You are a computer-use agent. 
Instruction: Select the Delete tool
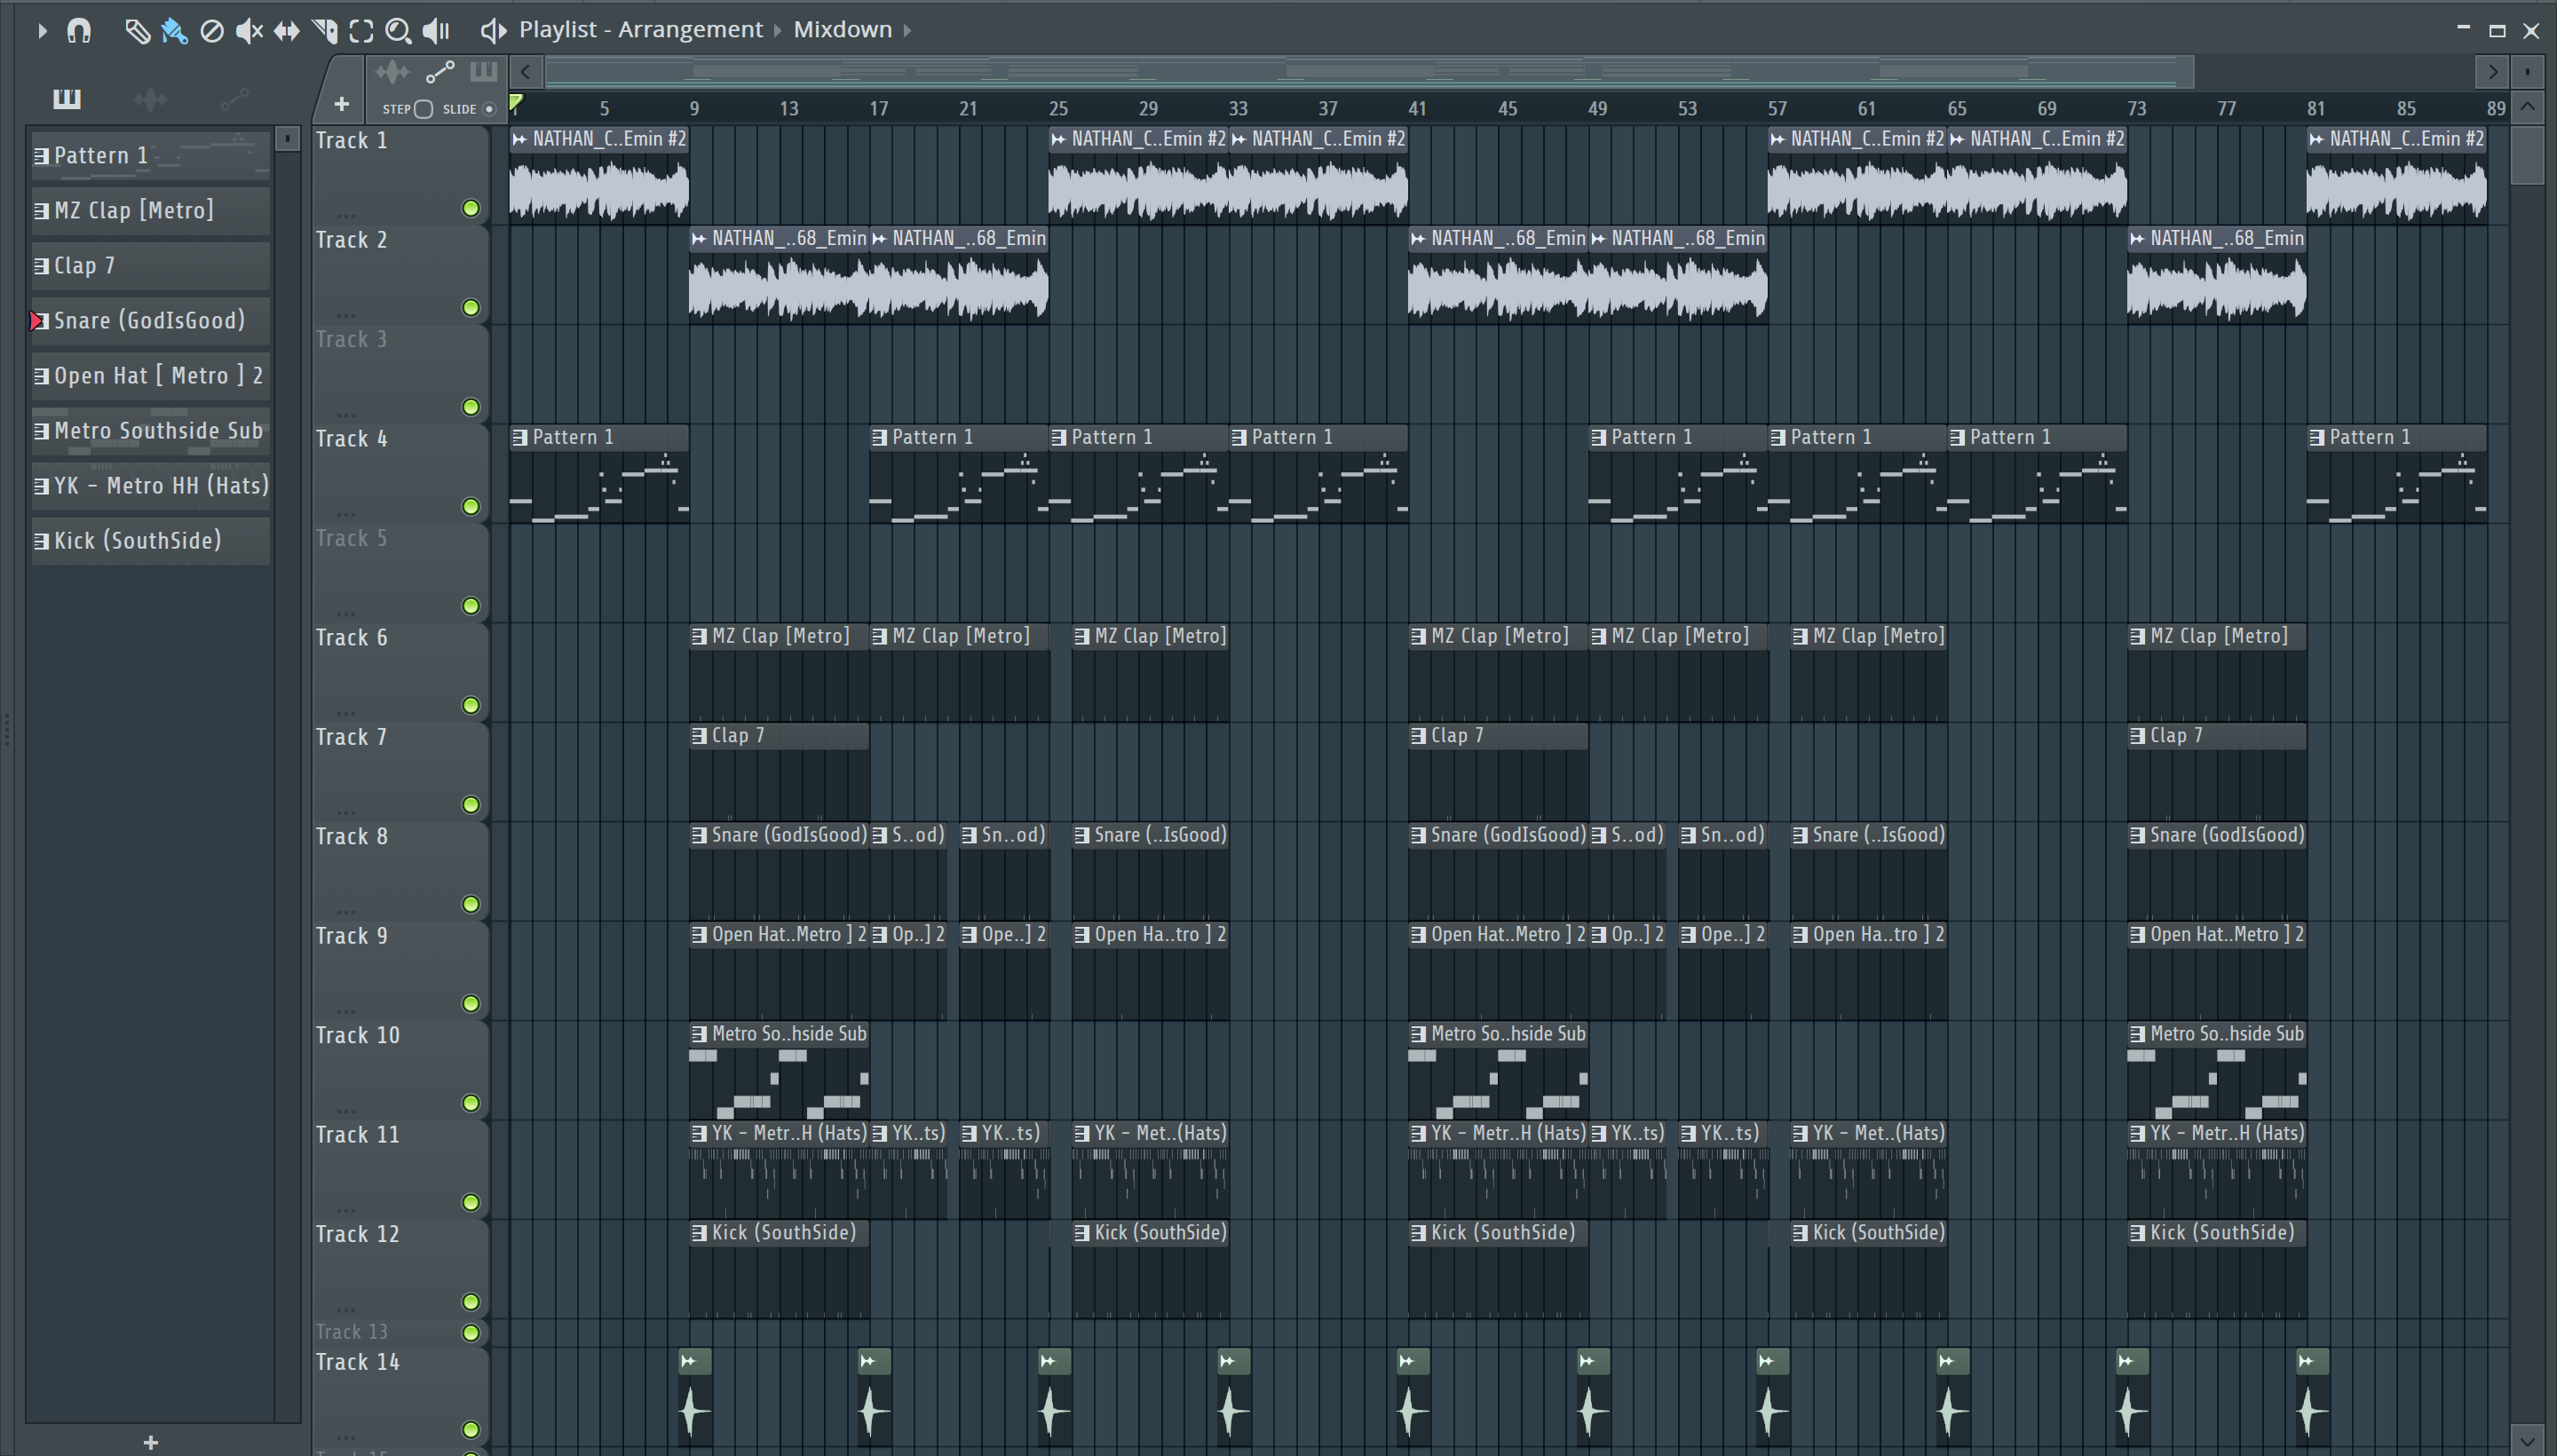[211, 31]
